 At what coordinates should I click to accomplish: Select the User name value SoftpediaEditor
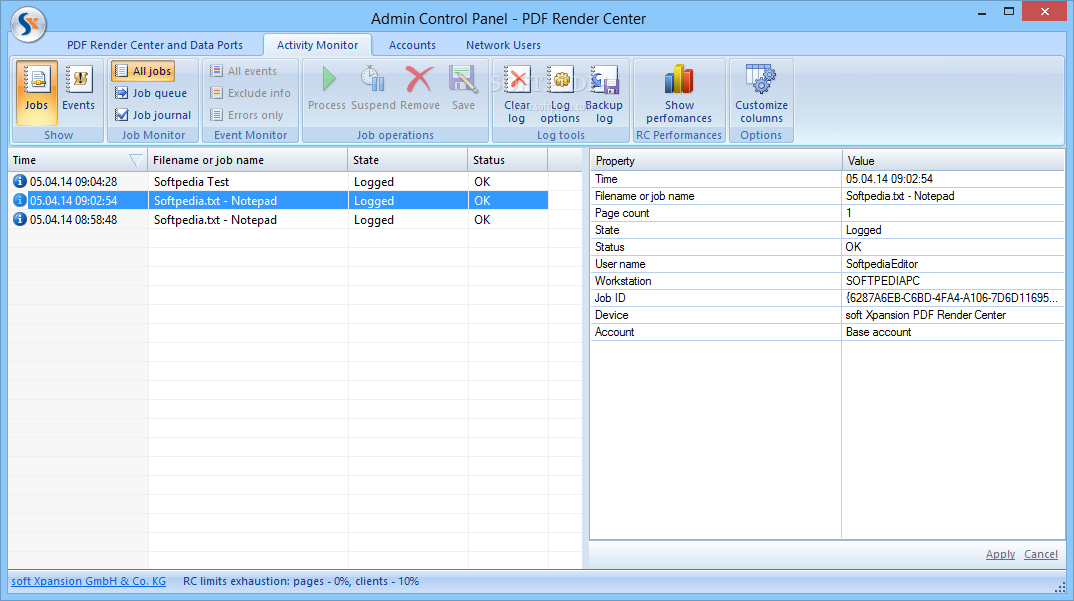(953, 264)
